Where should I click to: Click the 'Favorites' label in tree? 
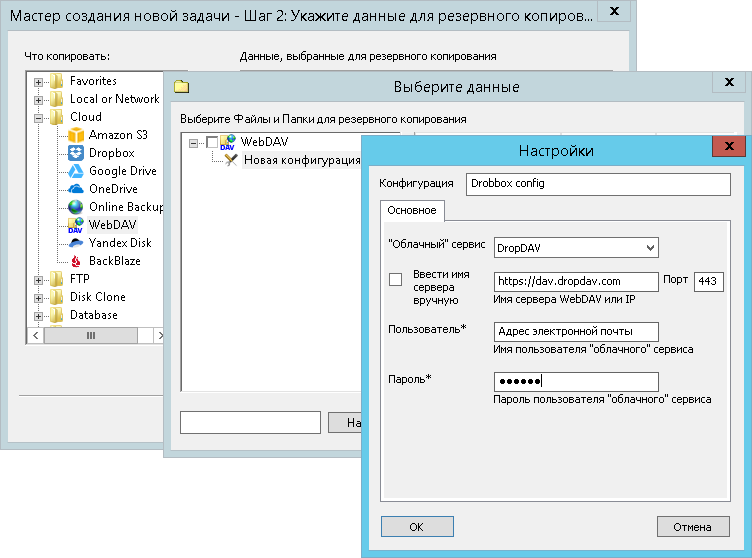tap(93, 81)
